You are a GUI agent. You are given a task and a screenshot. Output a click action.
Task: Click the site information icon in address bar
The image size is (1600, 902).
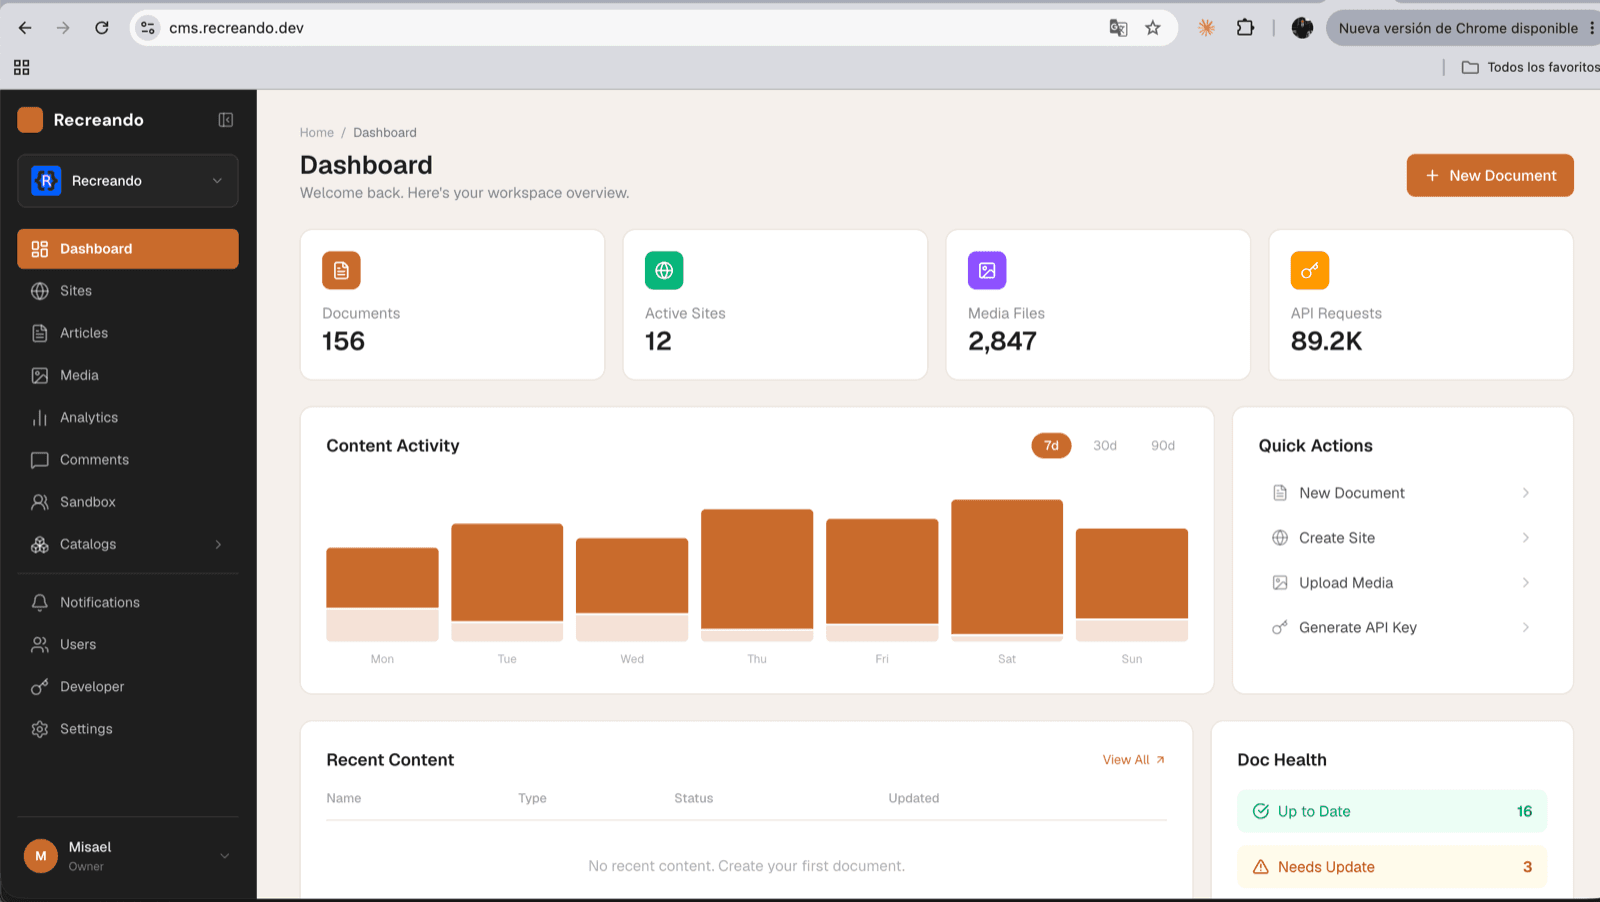[x=148, y=28]
